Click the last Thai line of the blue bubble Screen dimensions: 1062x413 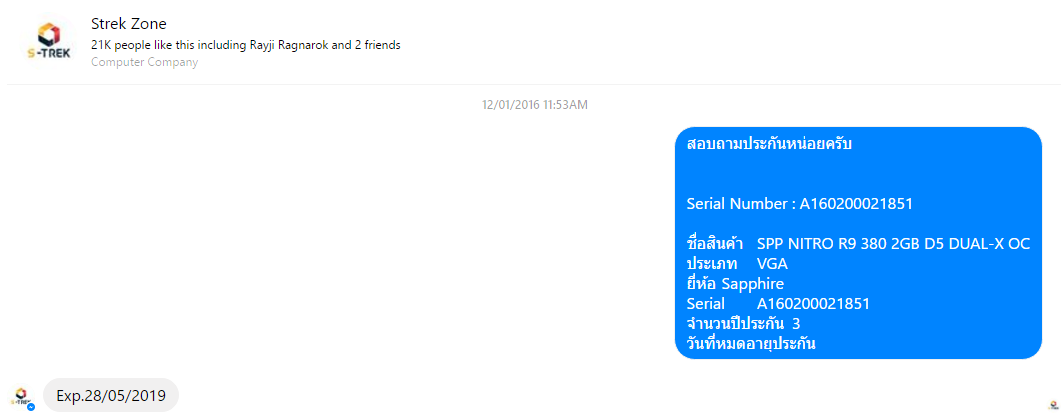(751, 344)
